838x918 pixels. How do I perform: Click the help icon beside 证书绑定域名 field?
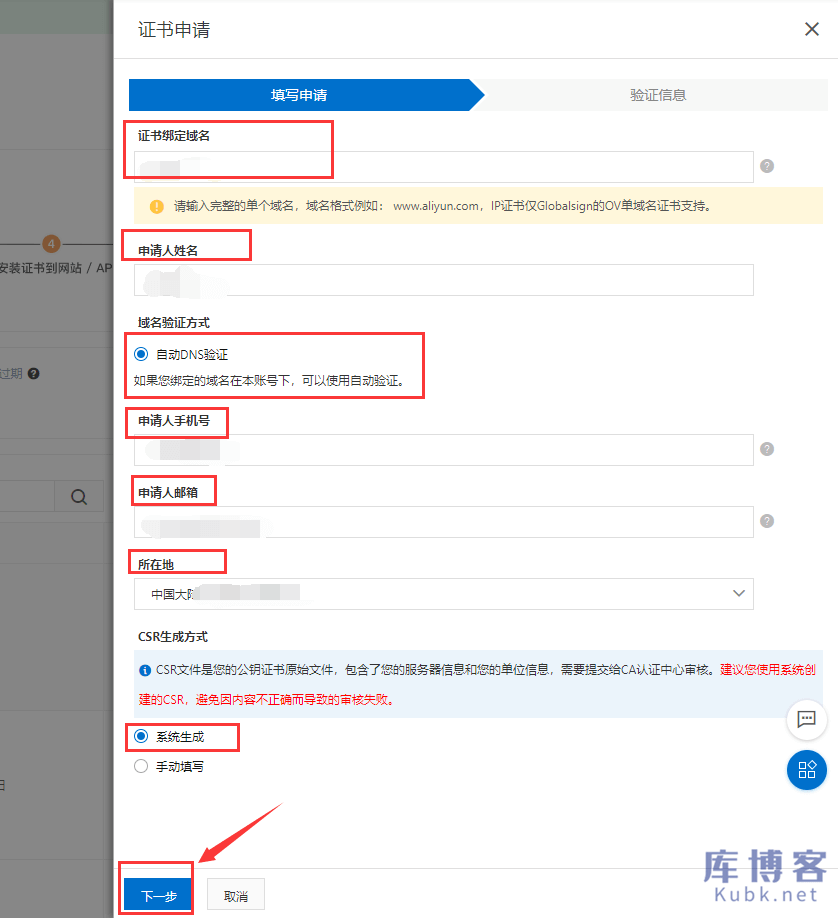coord(766,166)
